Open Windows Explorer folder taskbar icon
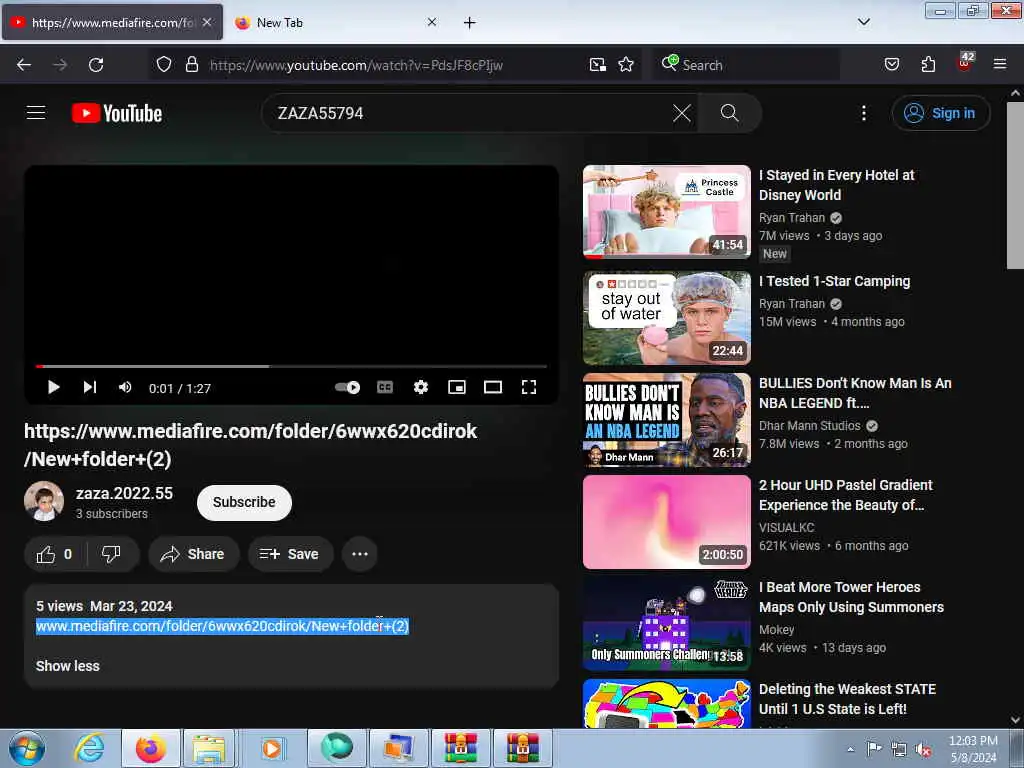1024x768 pixels. click(209, 748)
